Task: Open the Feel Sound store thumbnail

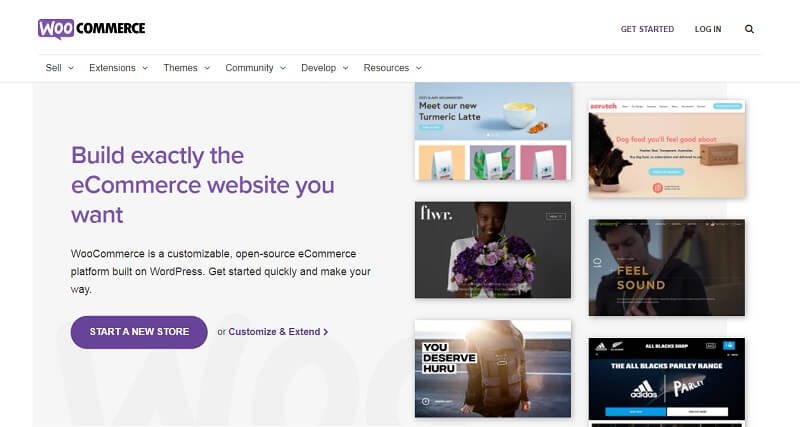Action: 667,268
